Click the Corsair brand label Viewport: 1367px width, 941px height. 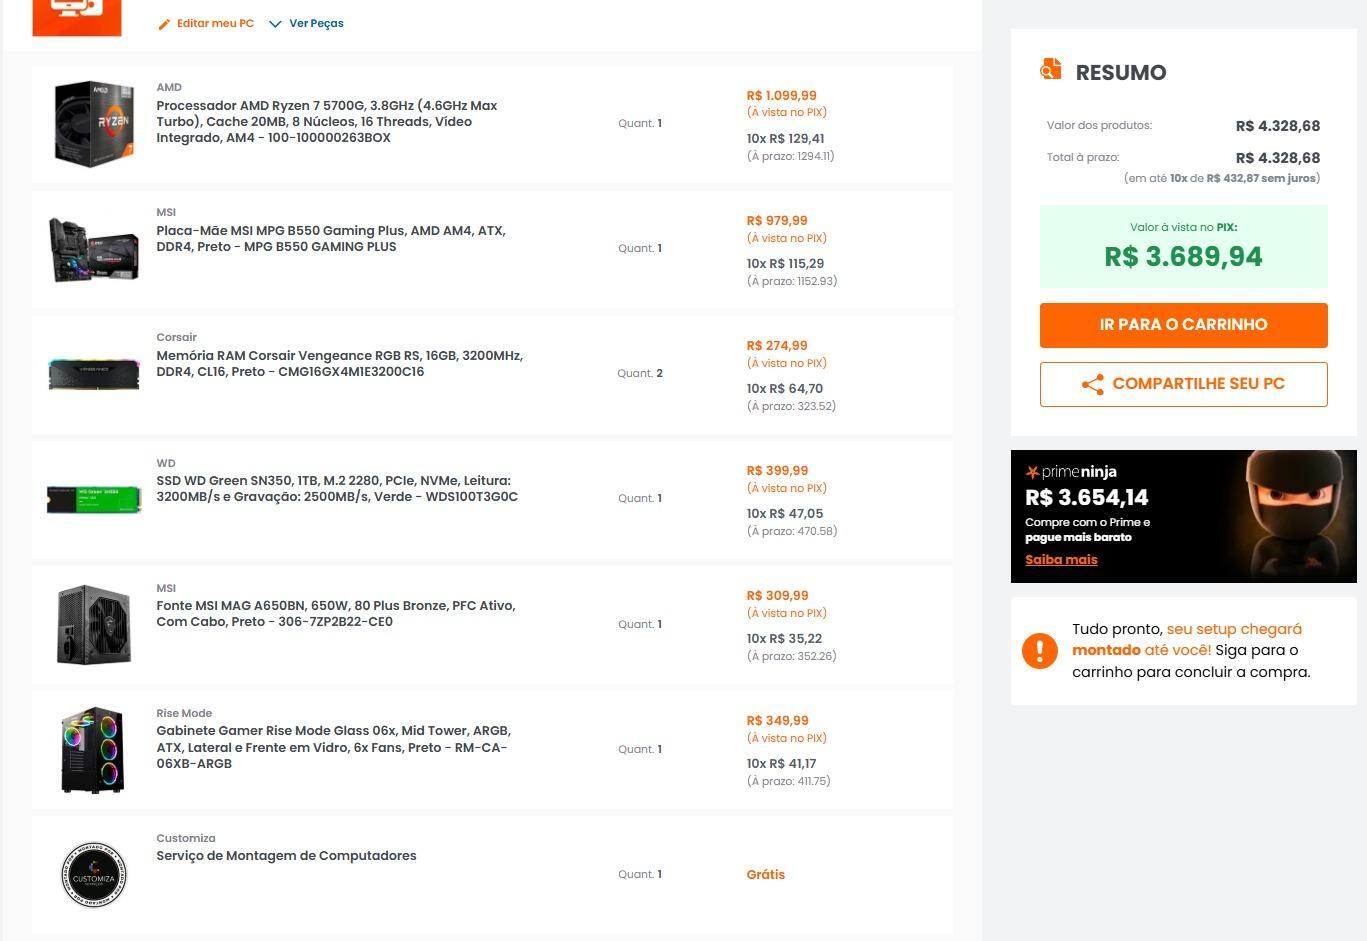click(x=176, y=338)
